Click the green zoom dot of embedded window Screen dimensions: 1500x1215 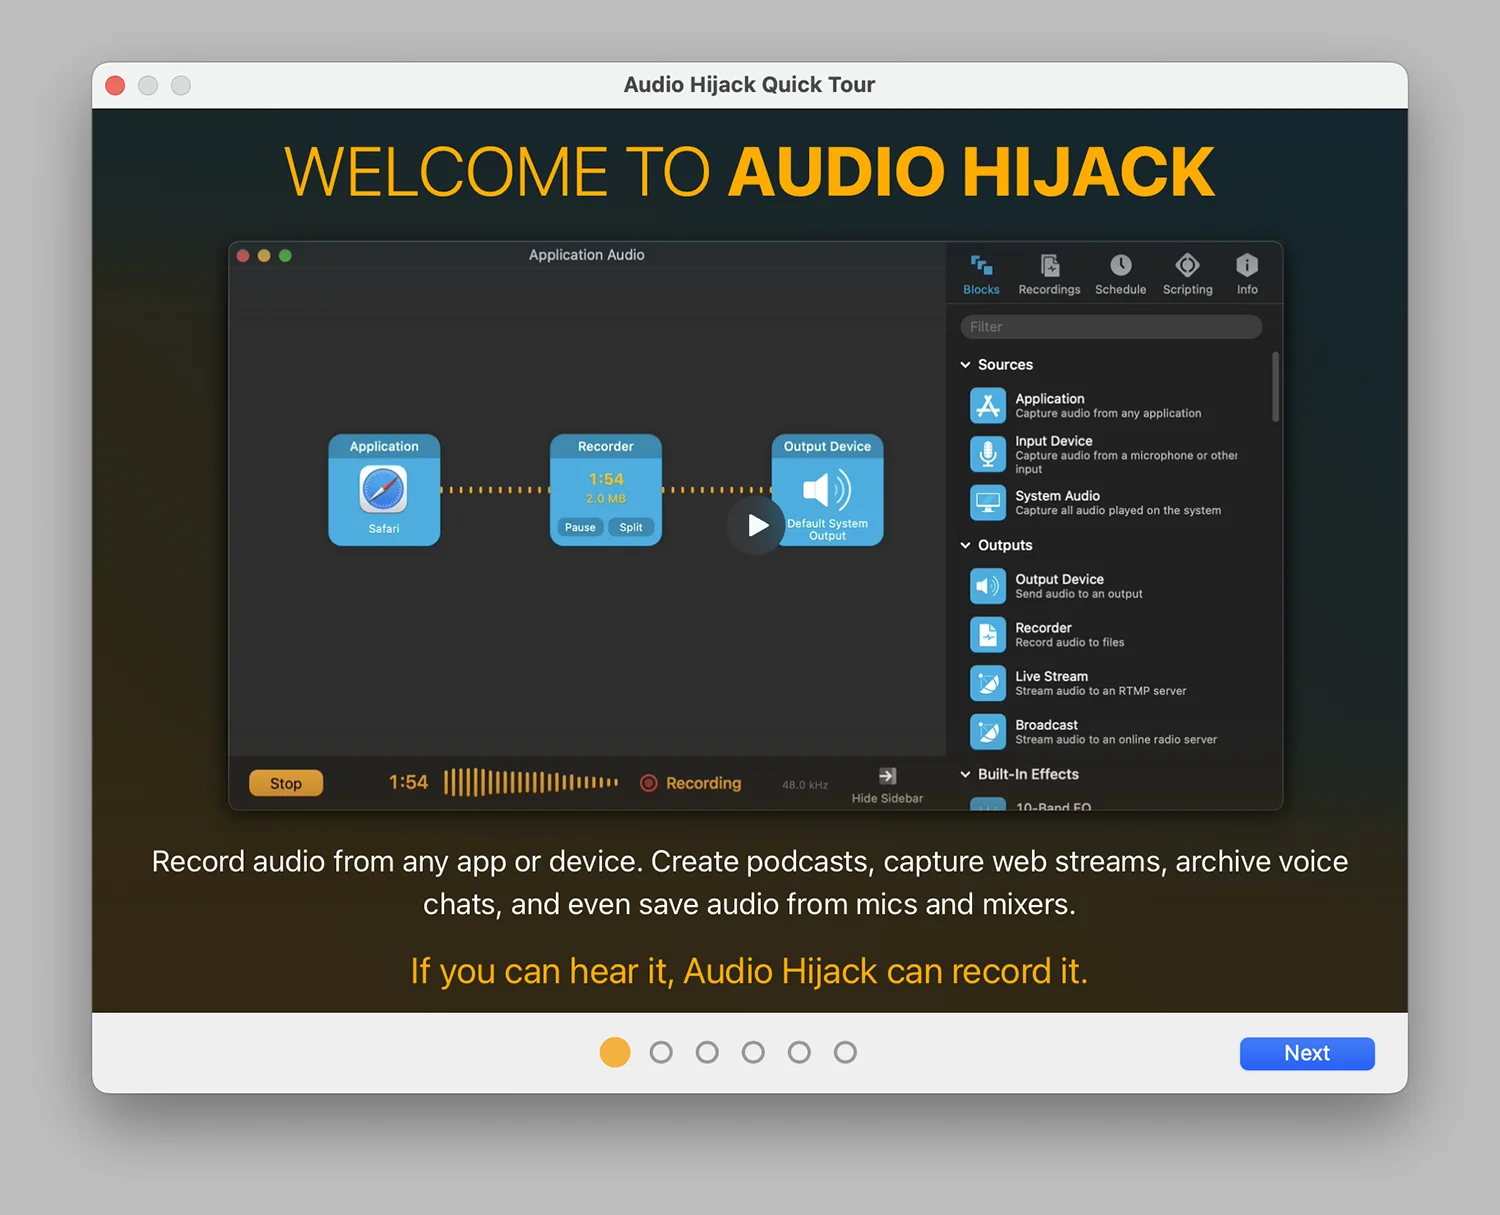click(x=285, y=256)
